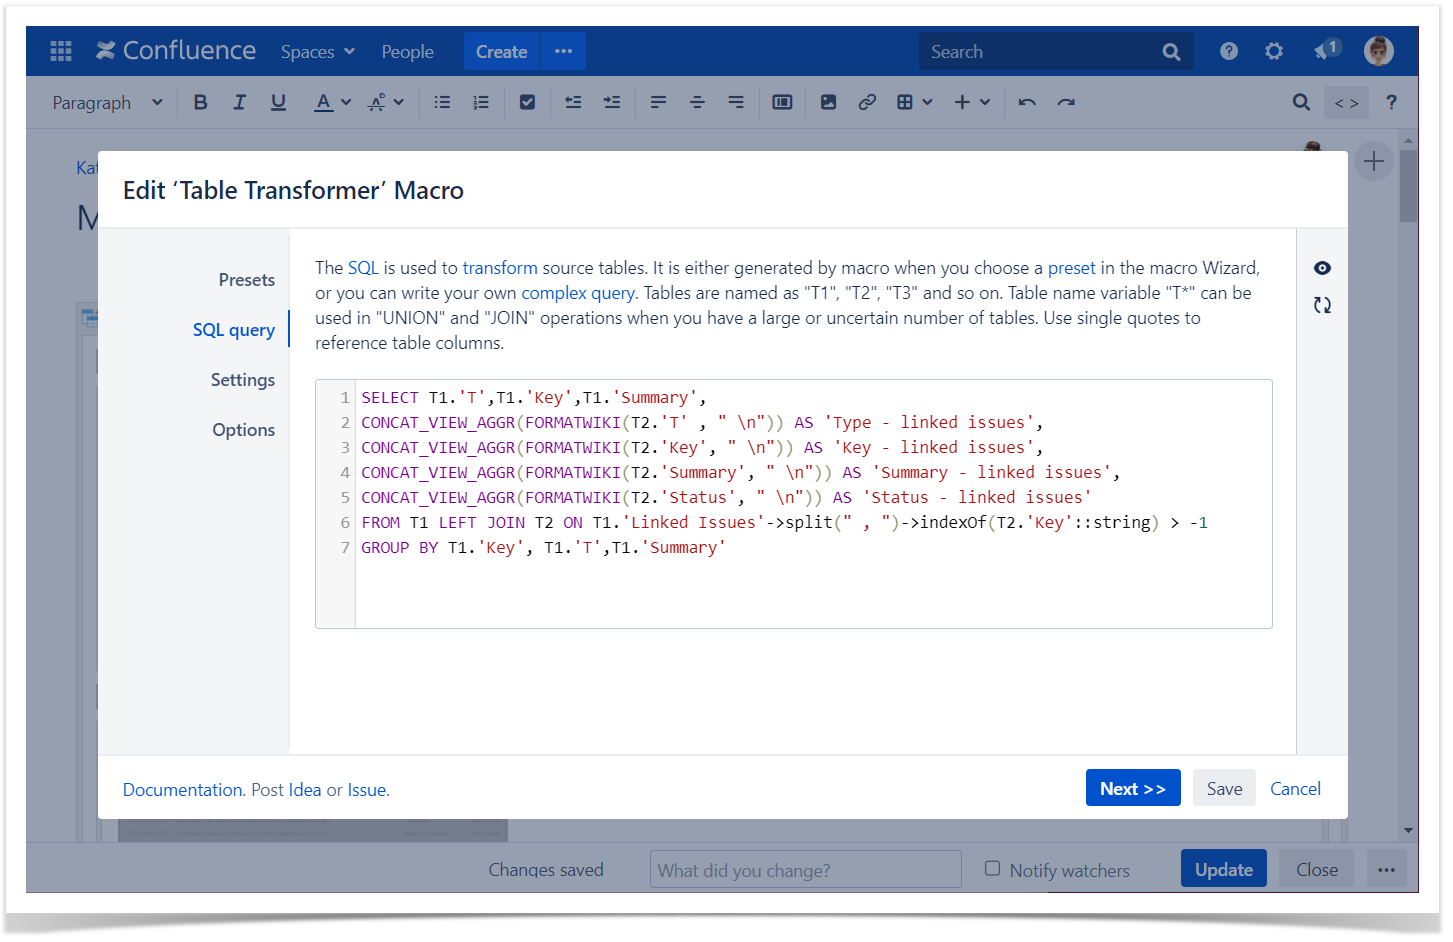The image size is (1453, 942).
Task: Open the Confluence settings gear
Action: point(1273,51)
